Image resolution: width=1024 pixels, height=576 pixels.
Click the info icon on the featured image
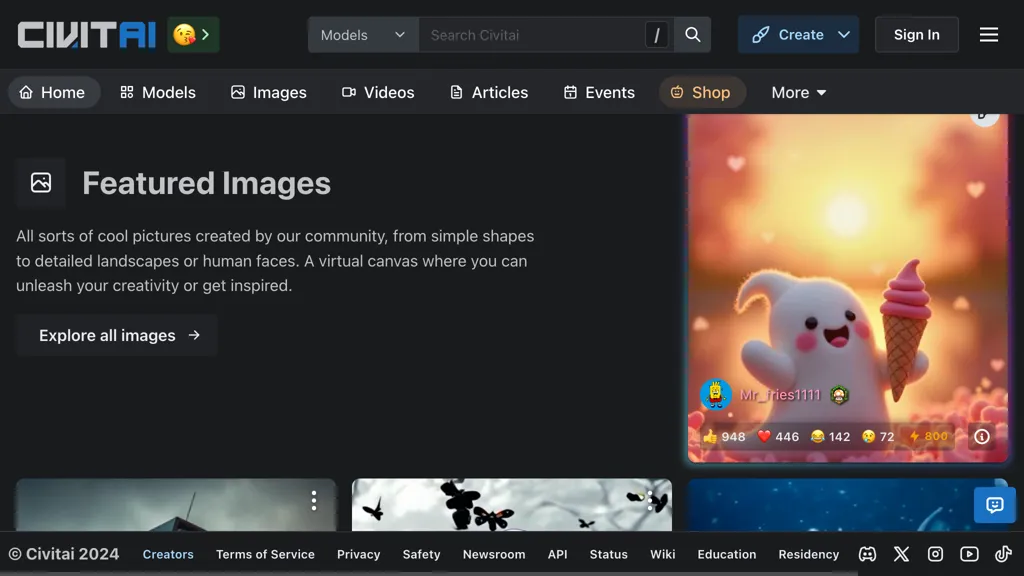coord(981,436)
